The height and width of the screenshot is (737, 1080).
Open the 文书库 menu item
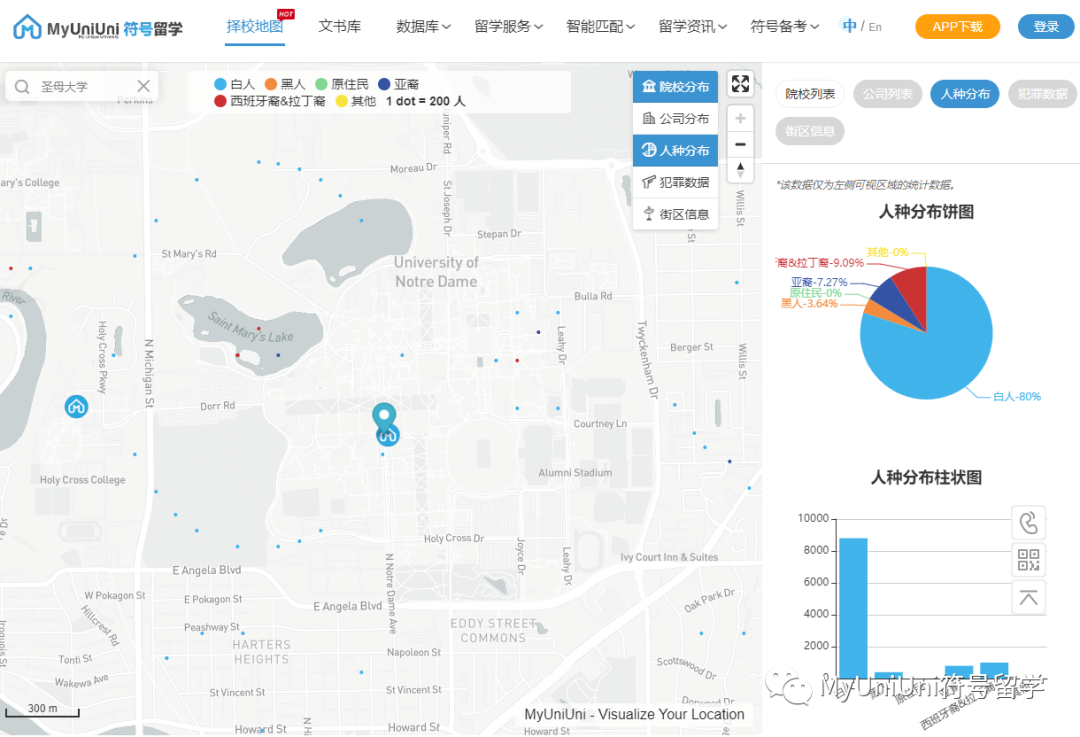340,27
